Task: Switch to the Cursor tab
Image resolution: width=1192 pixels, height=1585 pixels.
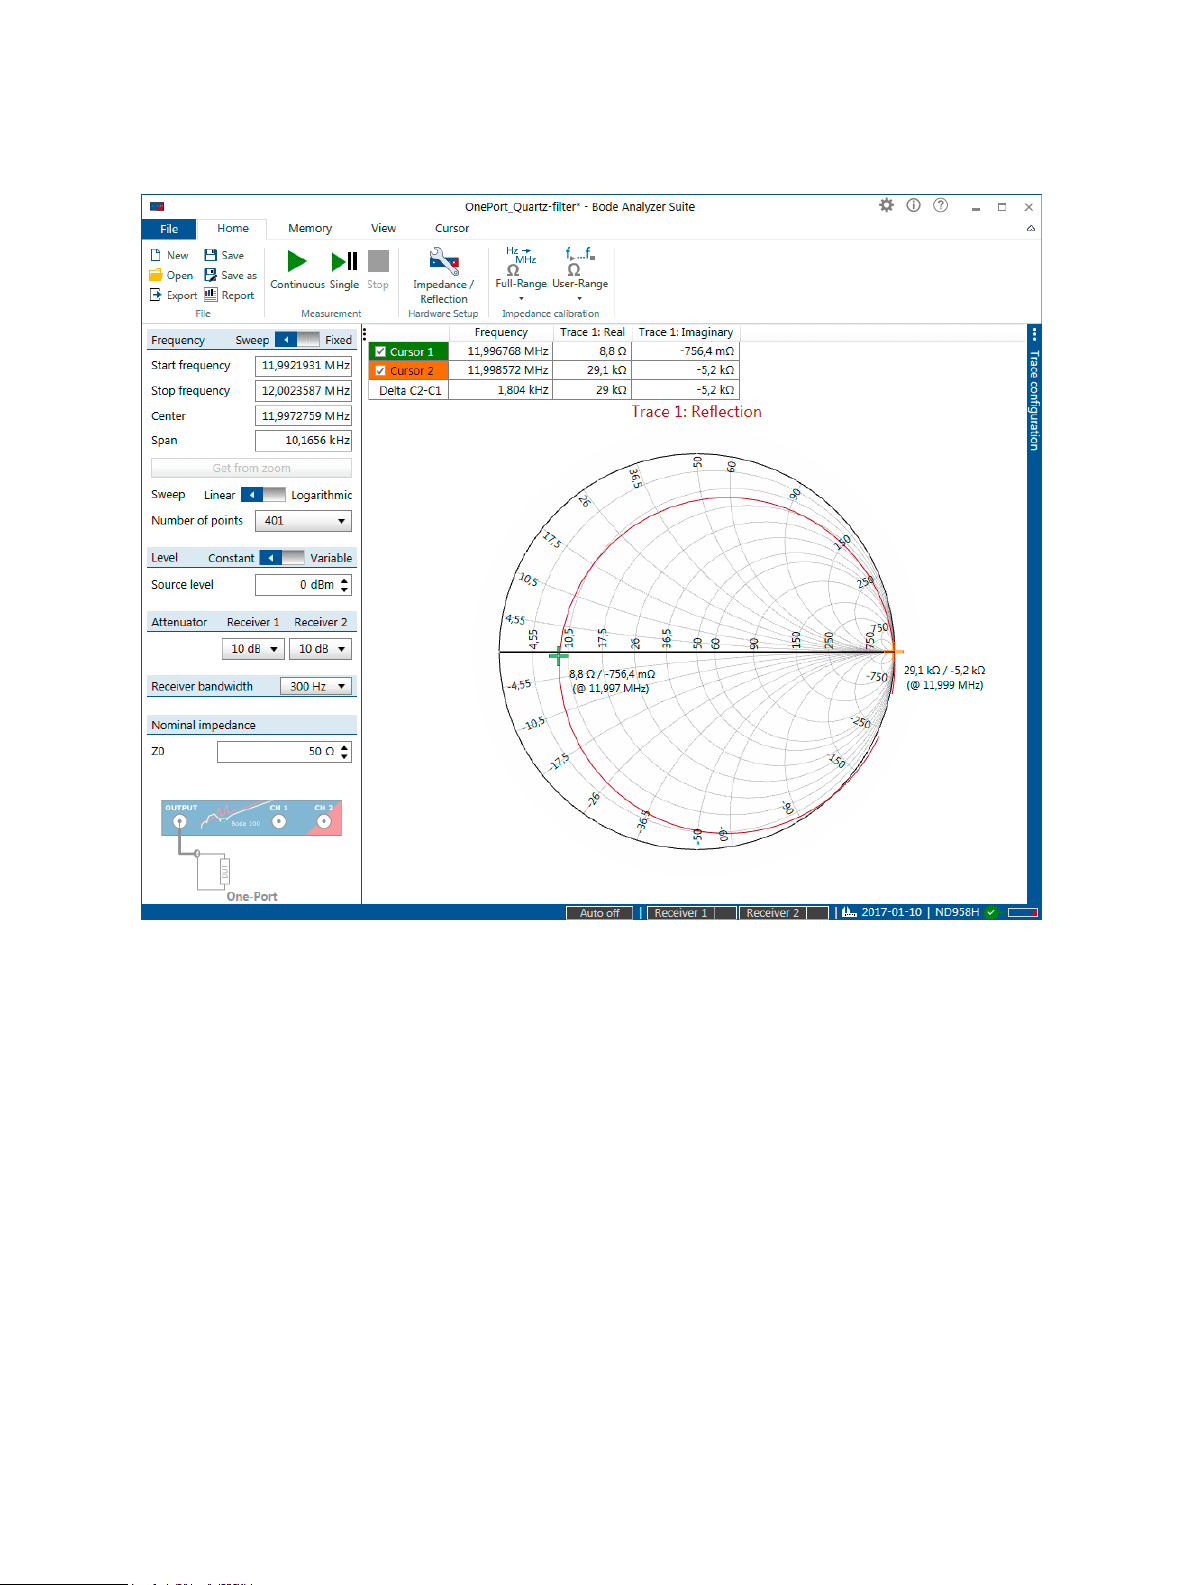Action: (x=452, y=228)
